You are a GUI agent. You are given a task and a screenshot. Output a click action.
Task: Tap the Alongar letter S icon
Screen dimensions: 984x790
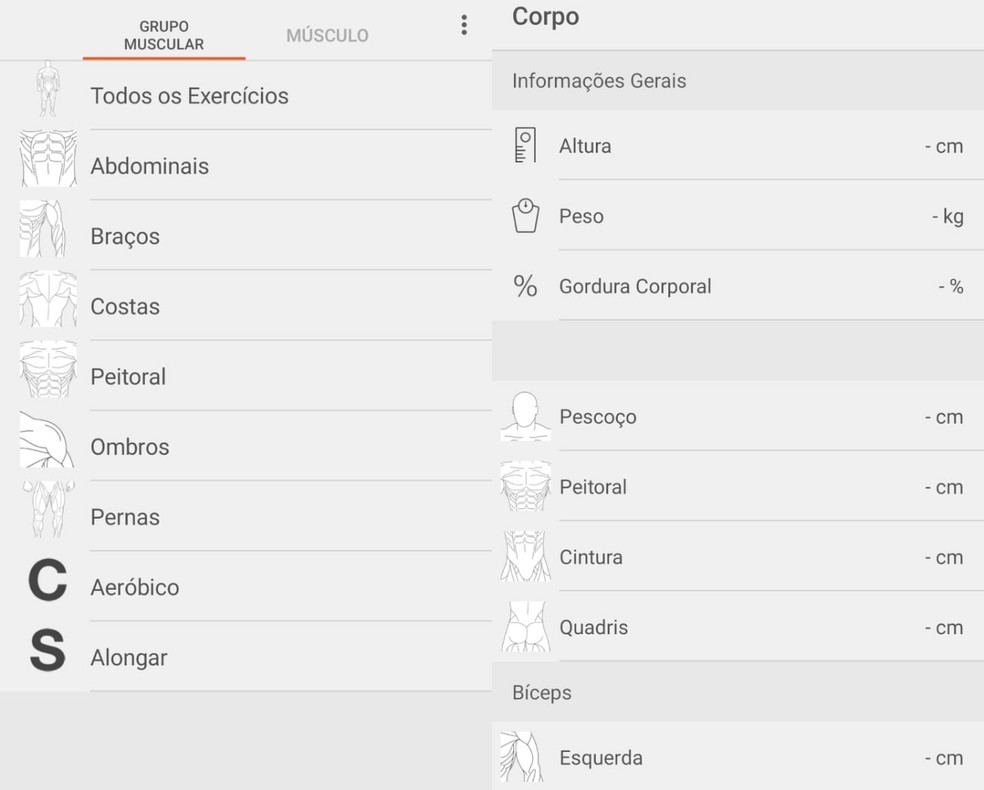[47, 652]
